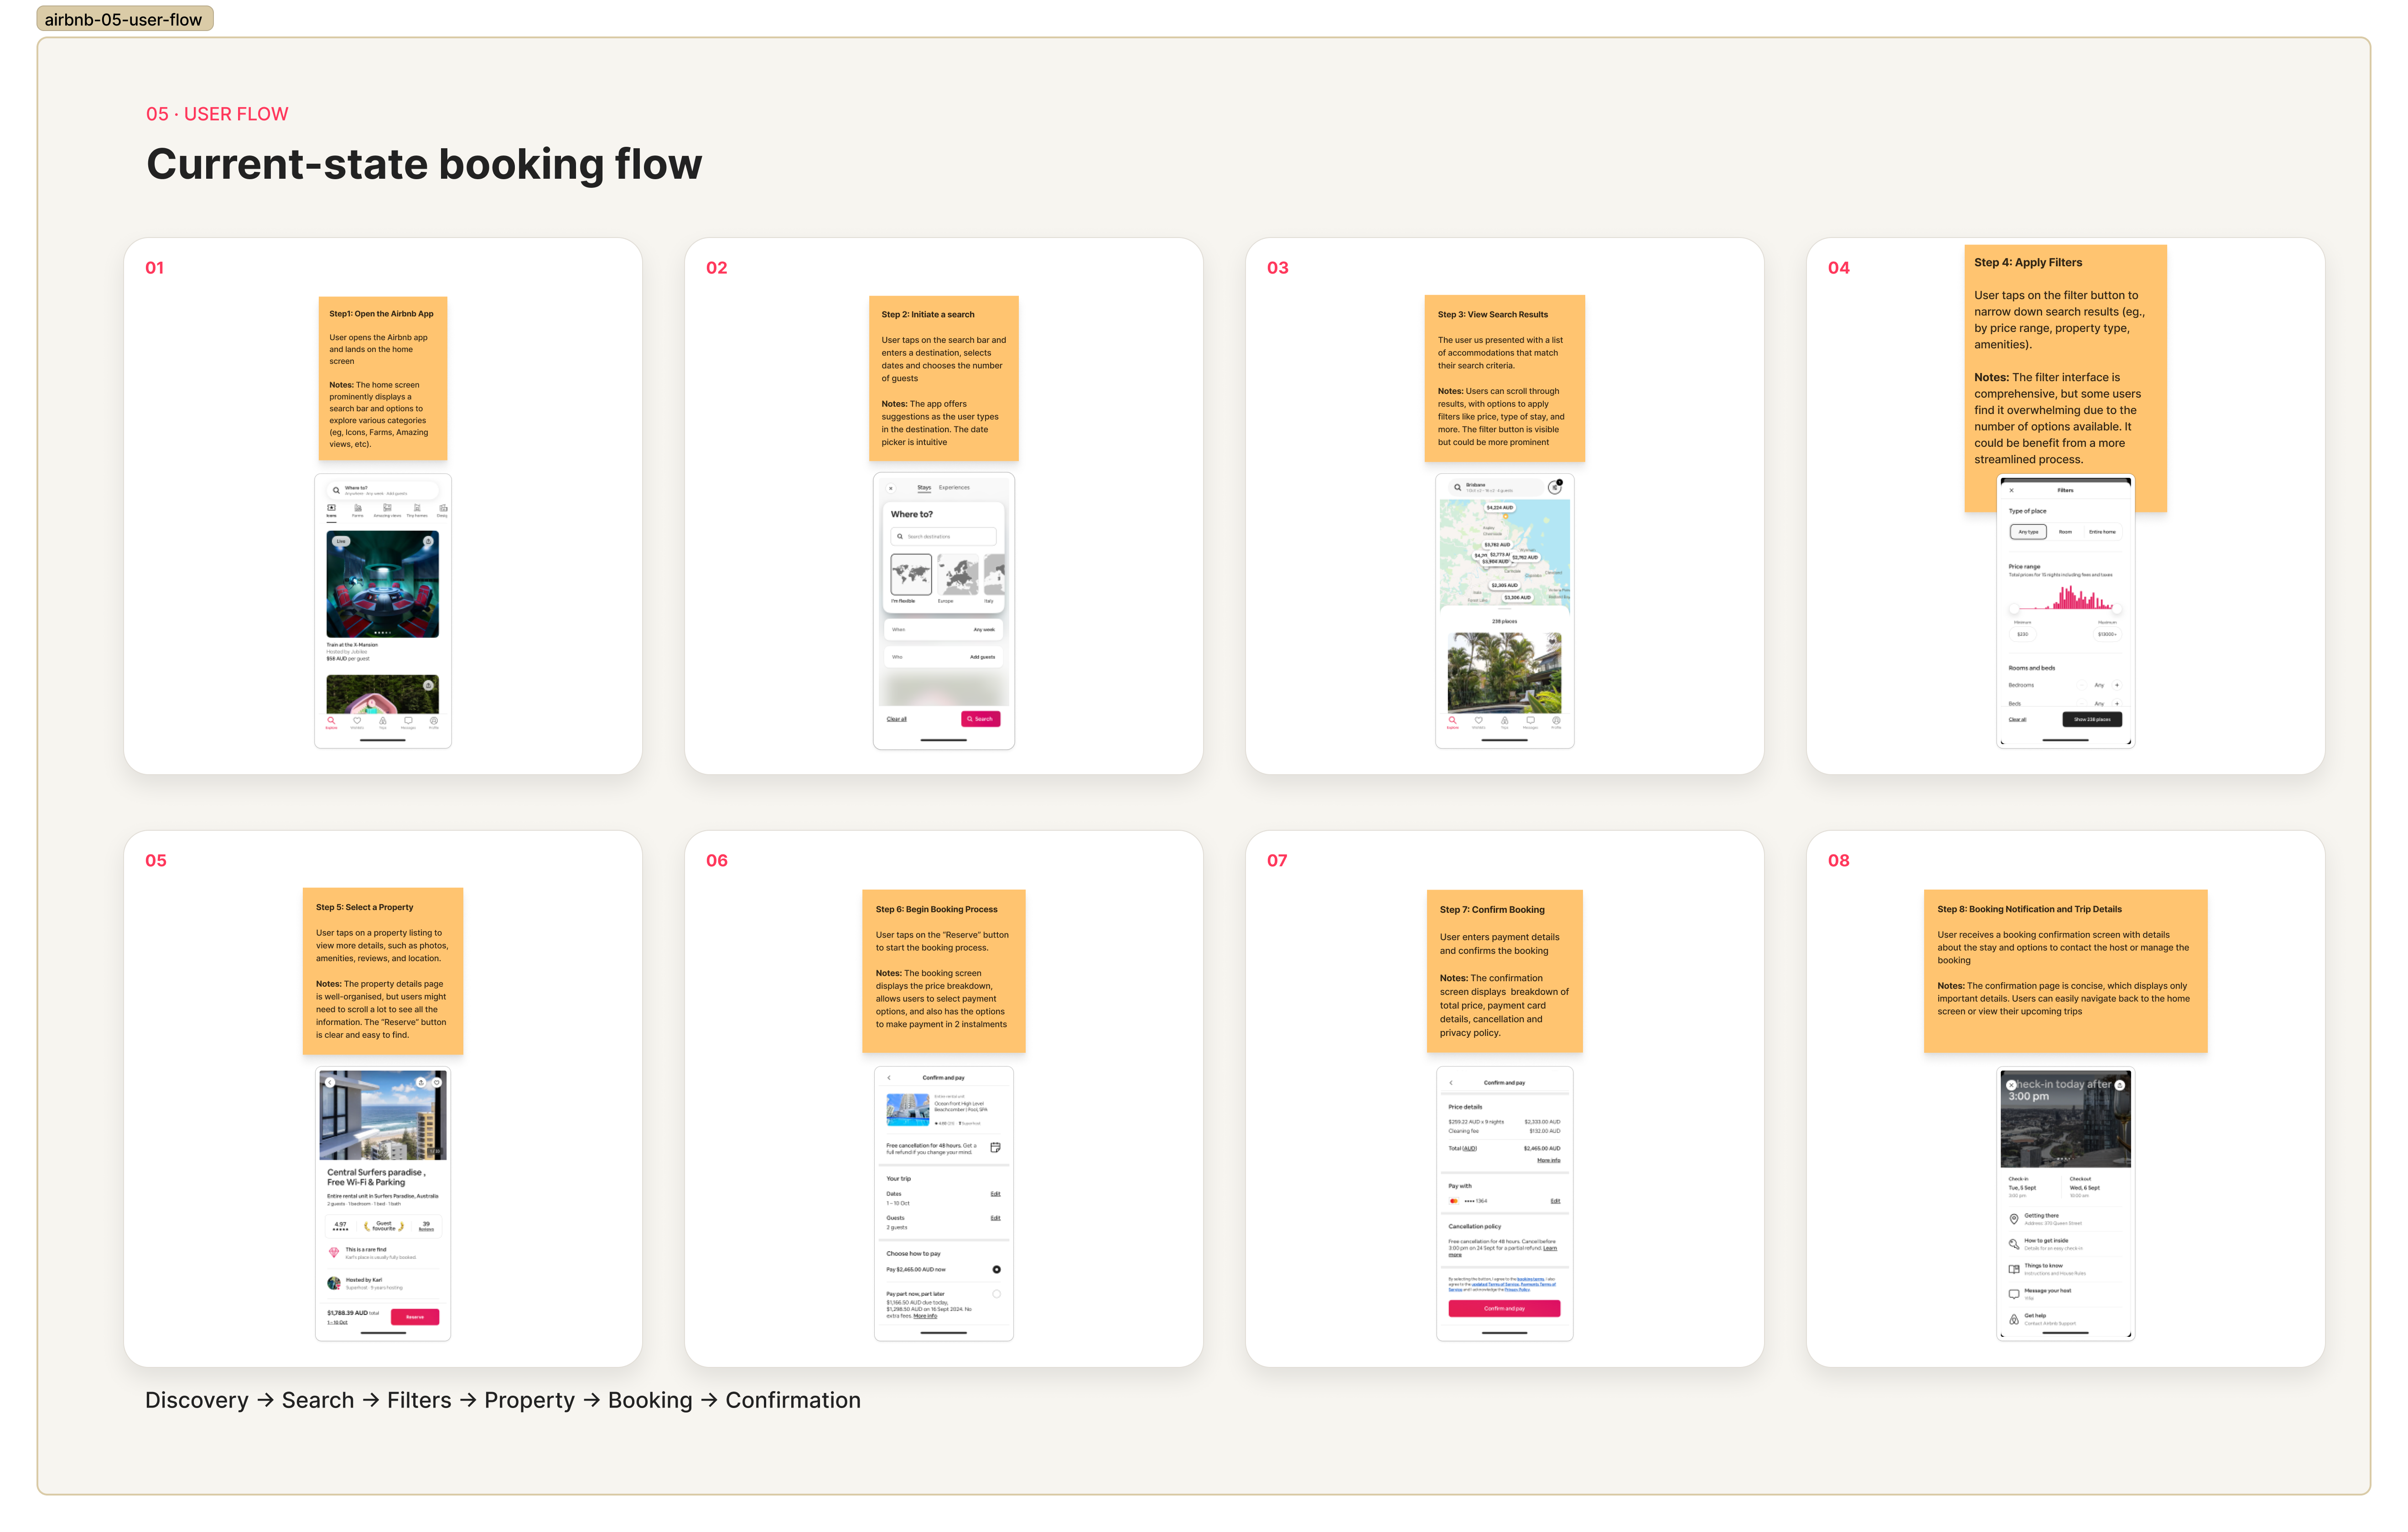Close the Filters panel
The height and width of the screenshot is (1532, 2408).
(x=2011, y=491)
